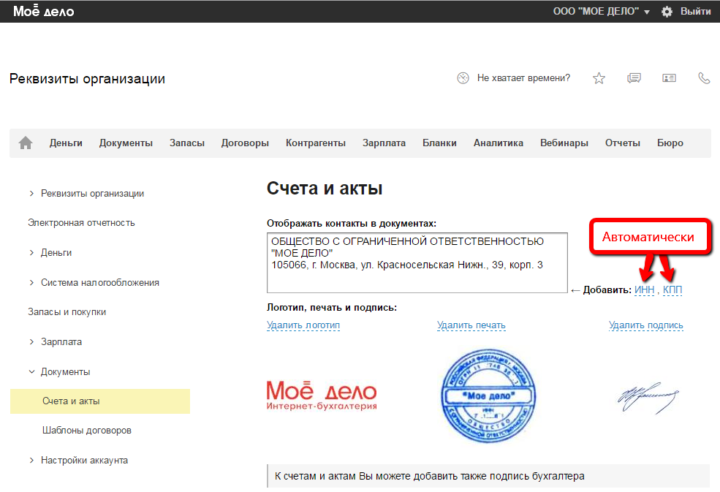The width and height of the screenshot is (720, 492).
Task: Open the Аналитика menu
Action: pyautogui.click(x=498, y=143)
